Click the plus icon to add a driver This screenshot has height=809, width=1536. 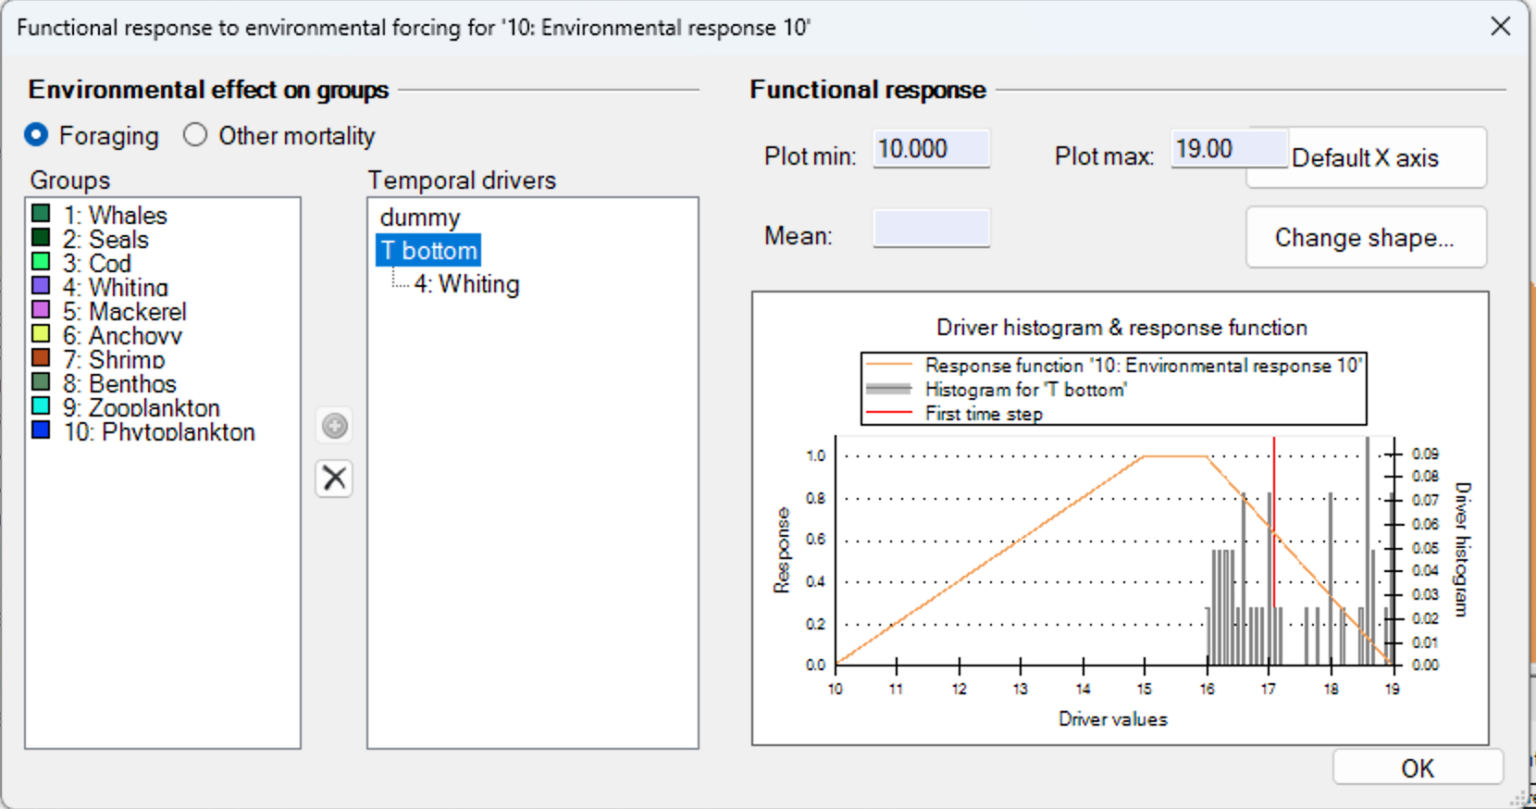pos(333,425)
